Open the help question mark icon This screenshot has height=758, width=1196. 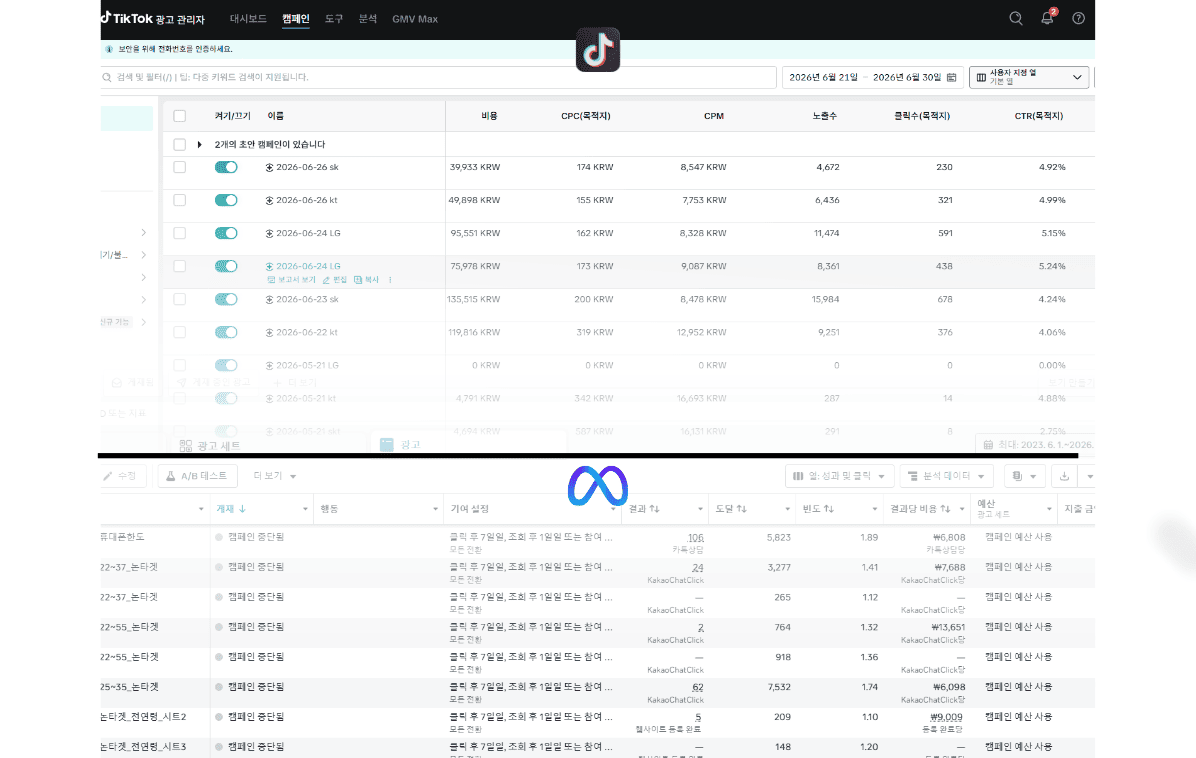click(x=1079, y=18)
